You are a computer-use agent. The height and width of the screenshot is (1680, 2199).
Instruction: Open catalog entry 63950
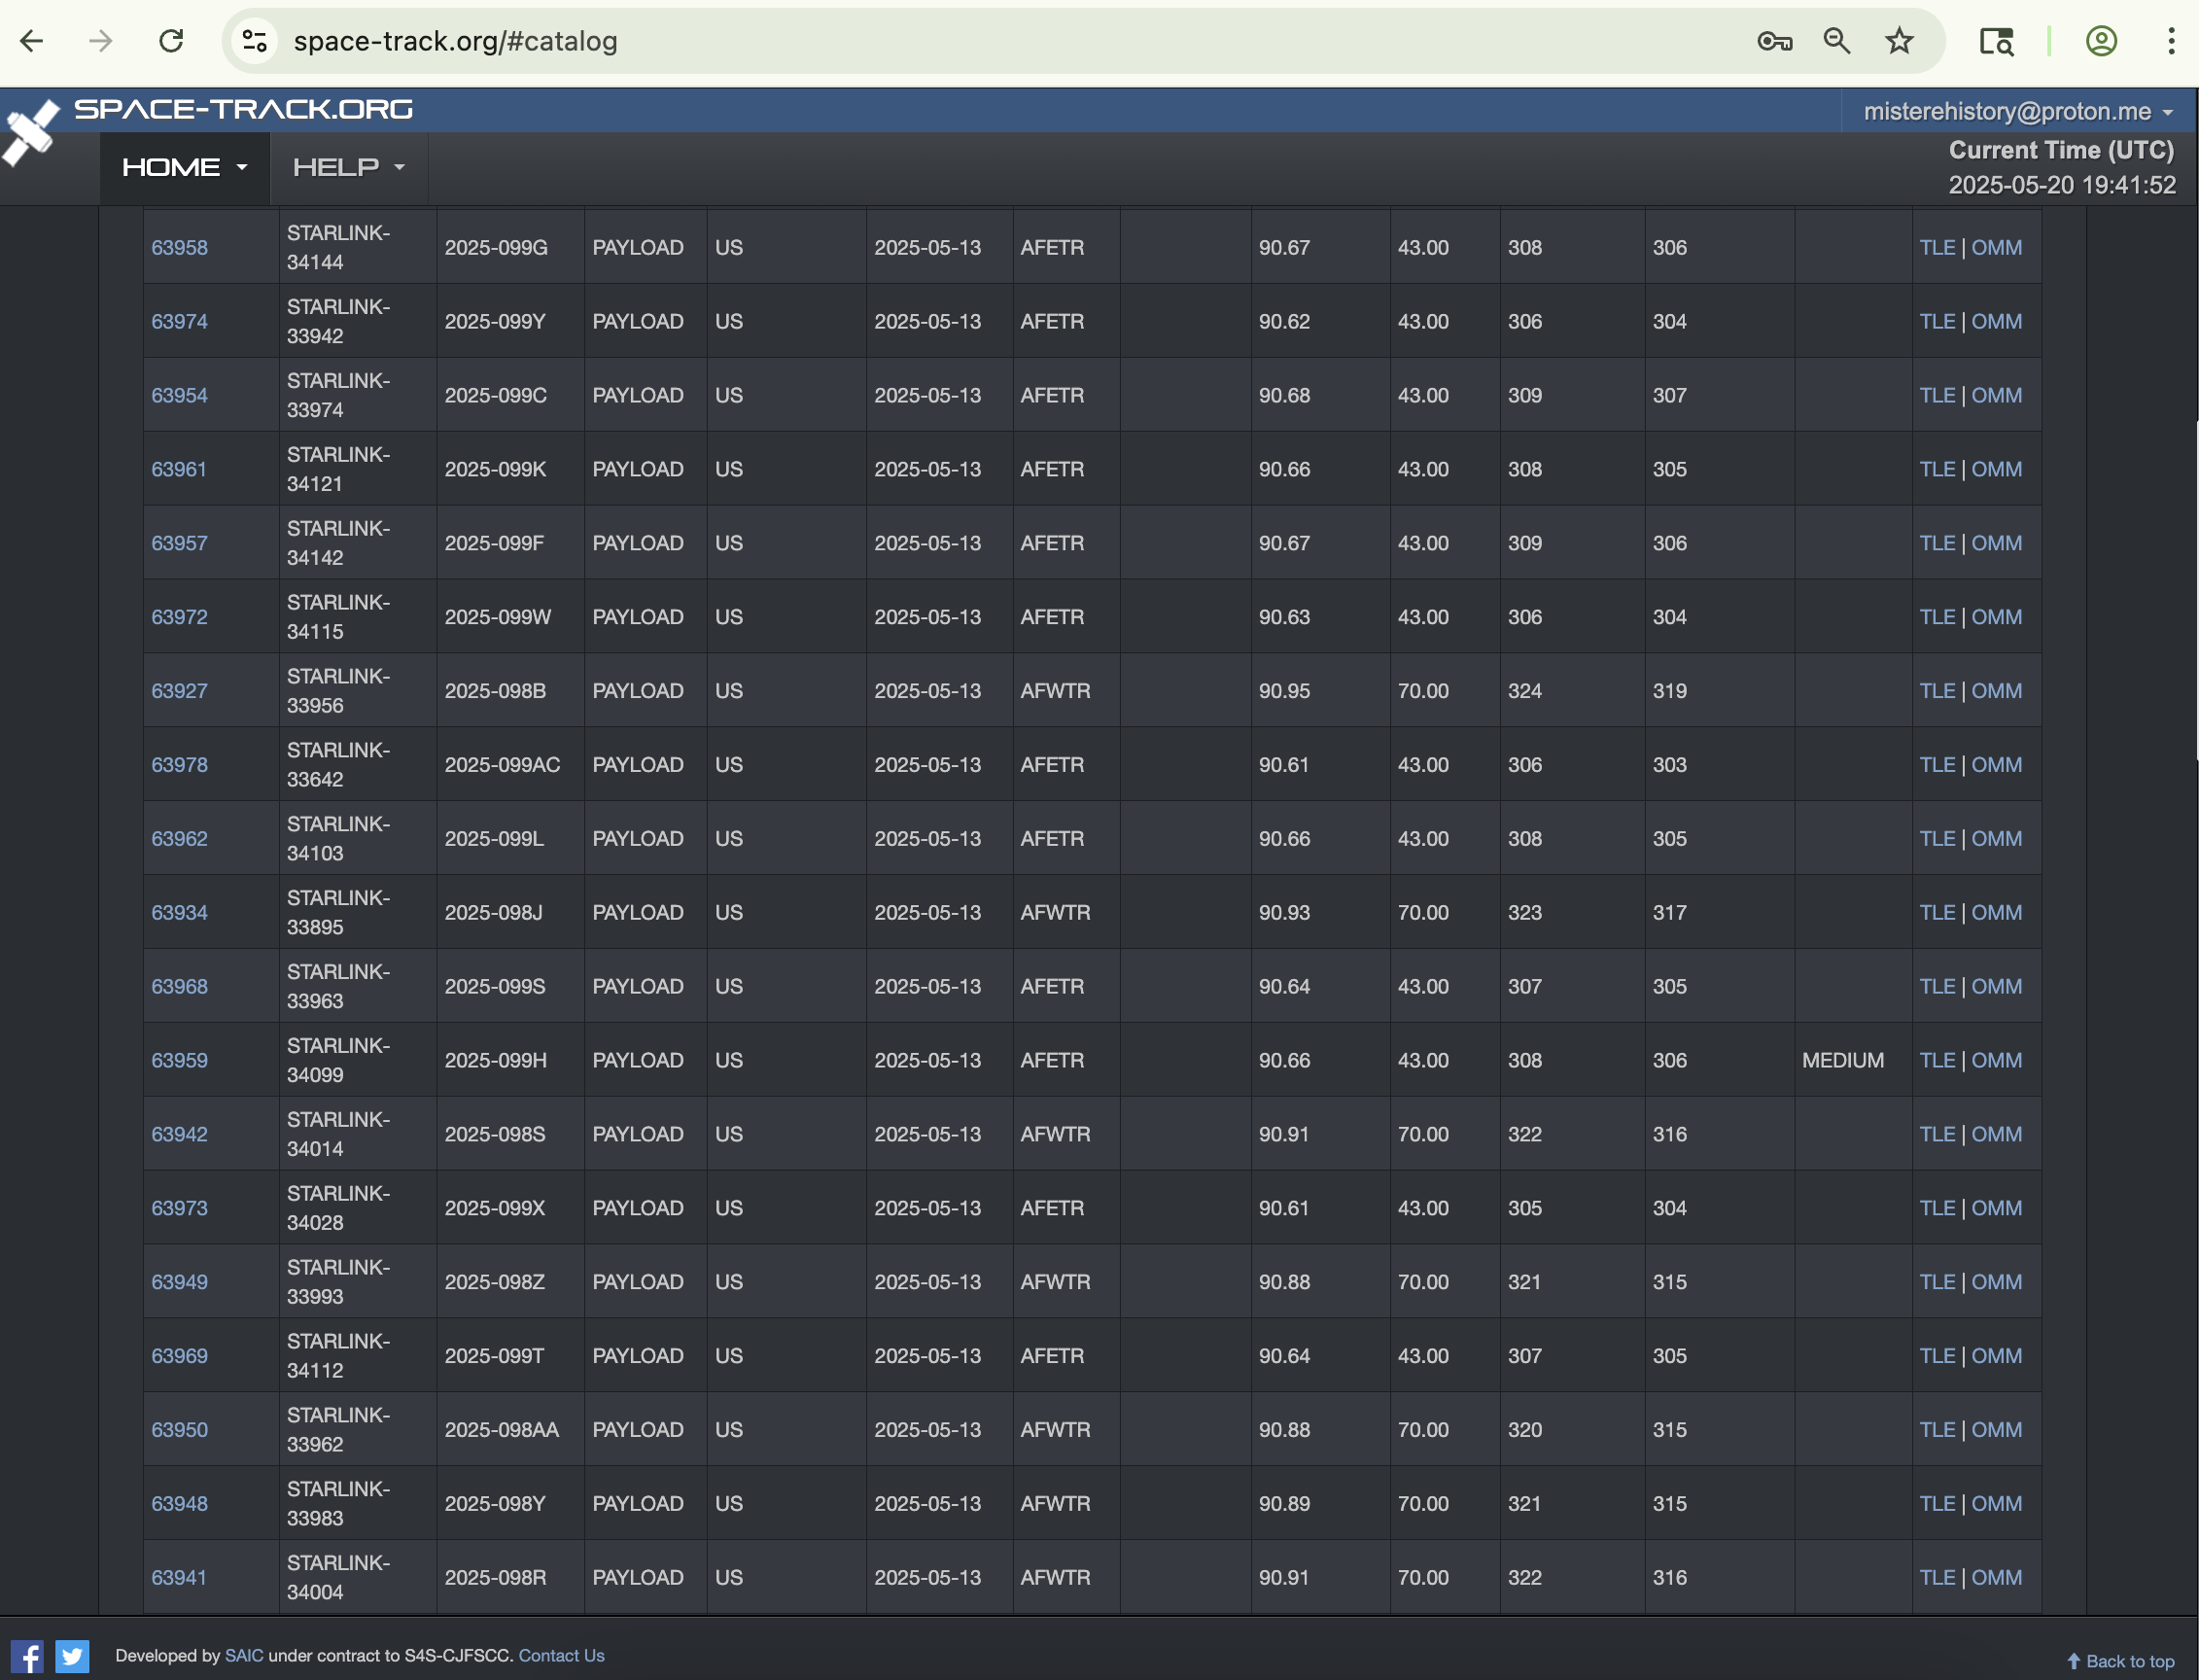179,1432
